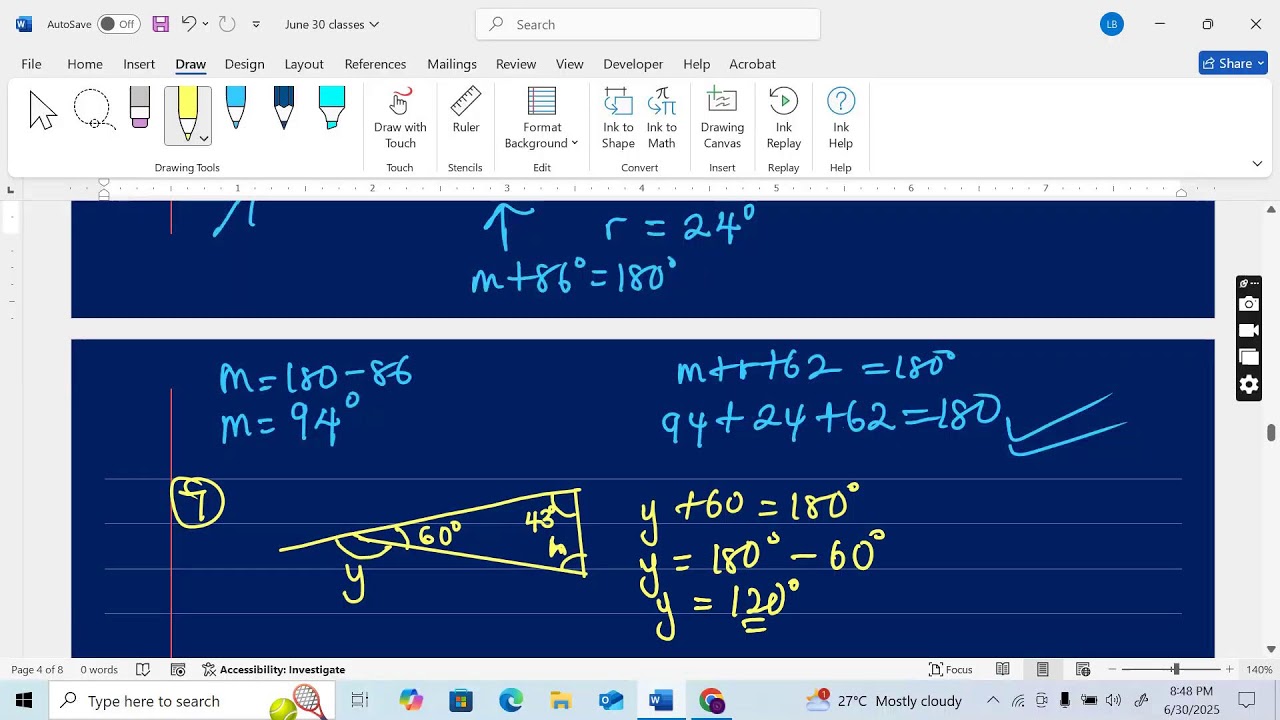Open File Explorer from taskbar
The height and width of the screenshot is (720, 1280).
coord(561,701)
